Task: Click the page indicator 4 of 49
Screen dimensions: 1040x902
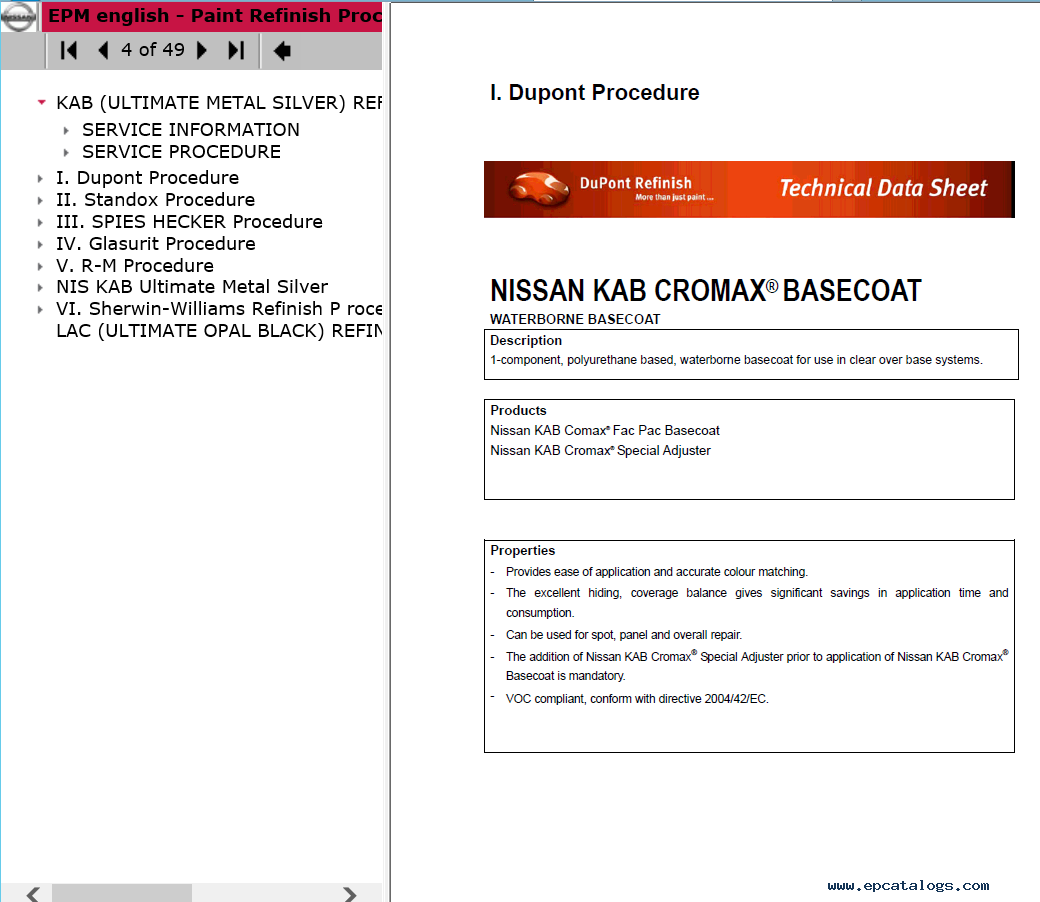Action: click(x=153, y=50)
